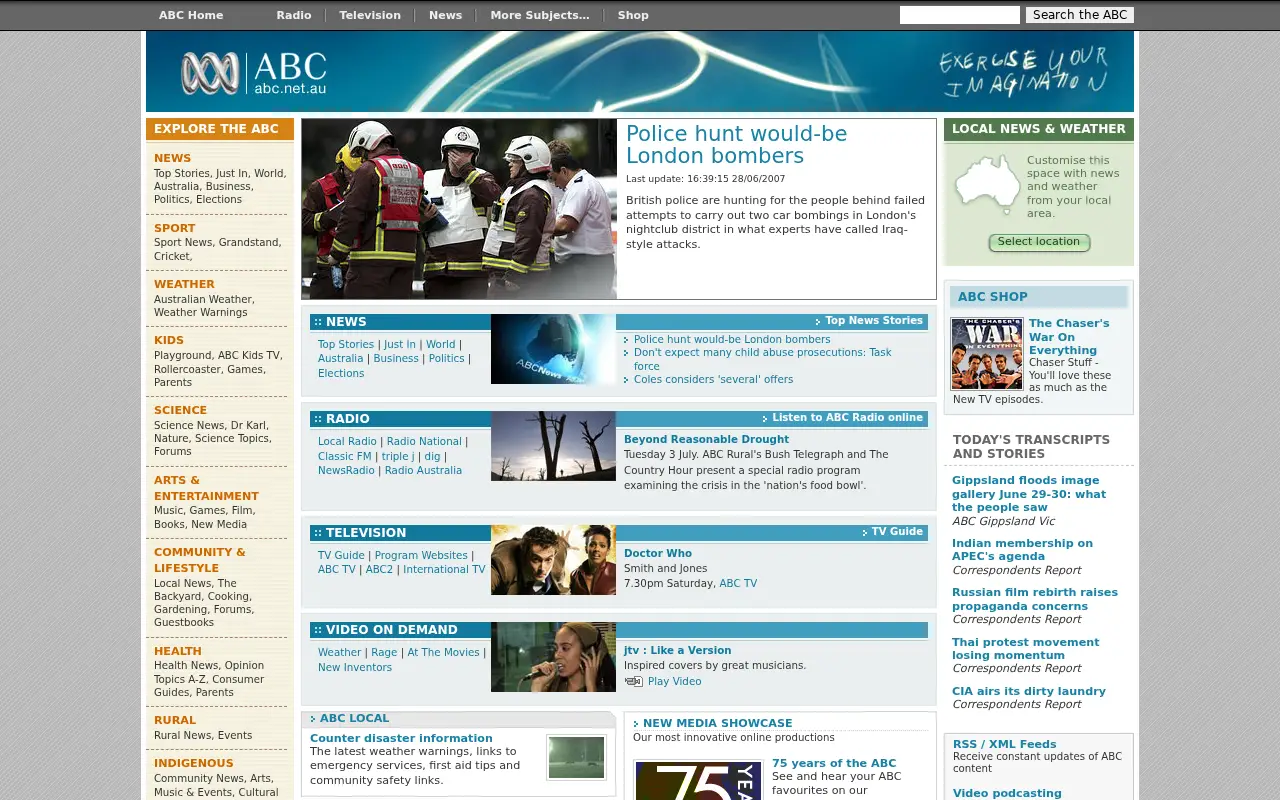1280x800 pixels.
Task: Click the Search the ABC button
Action: pos(1080,15)
